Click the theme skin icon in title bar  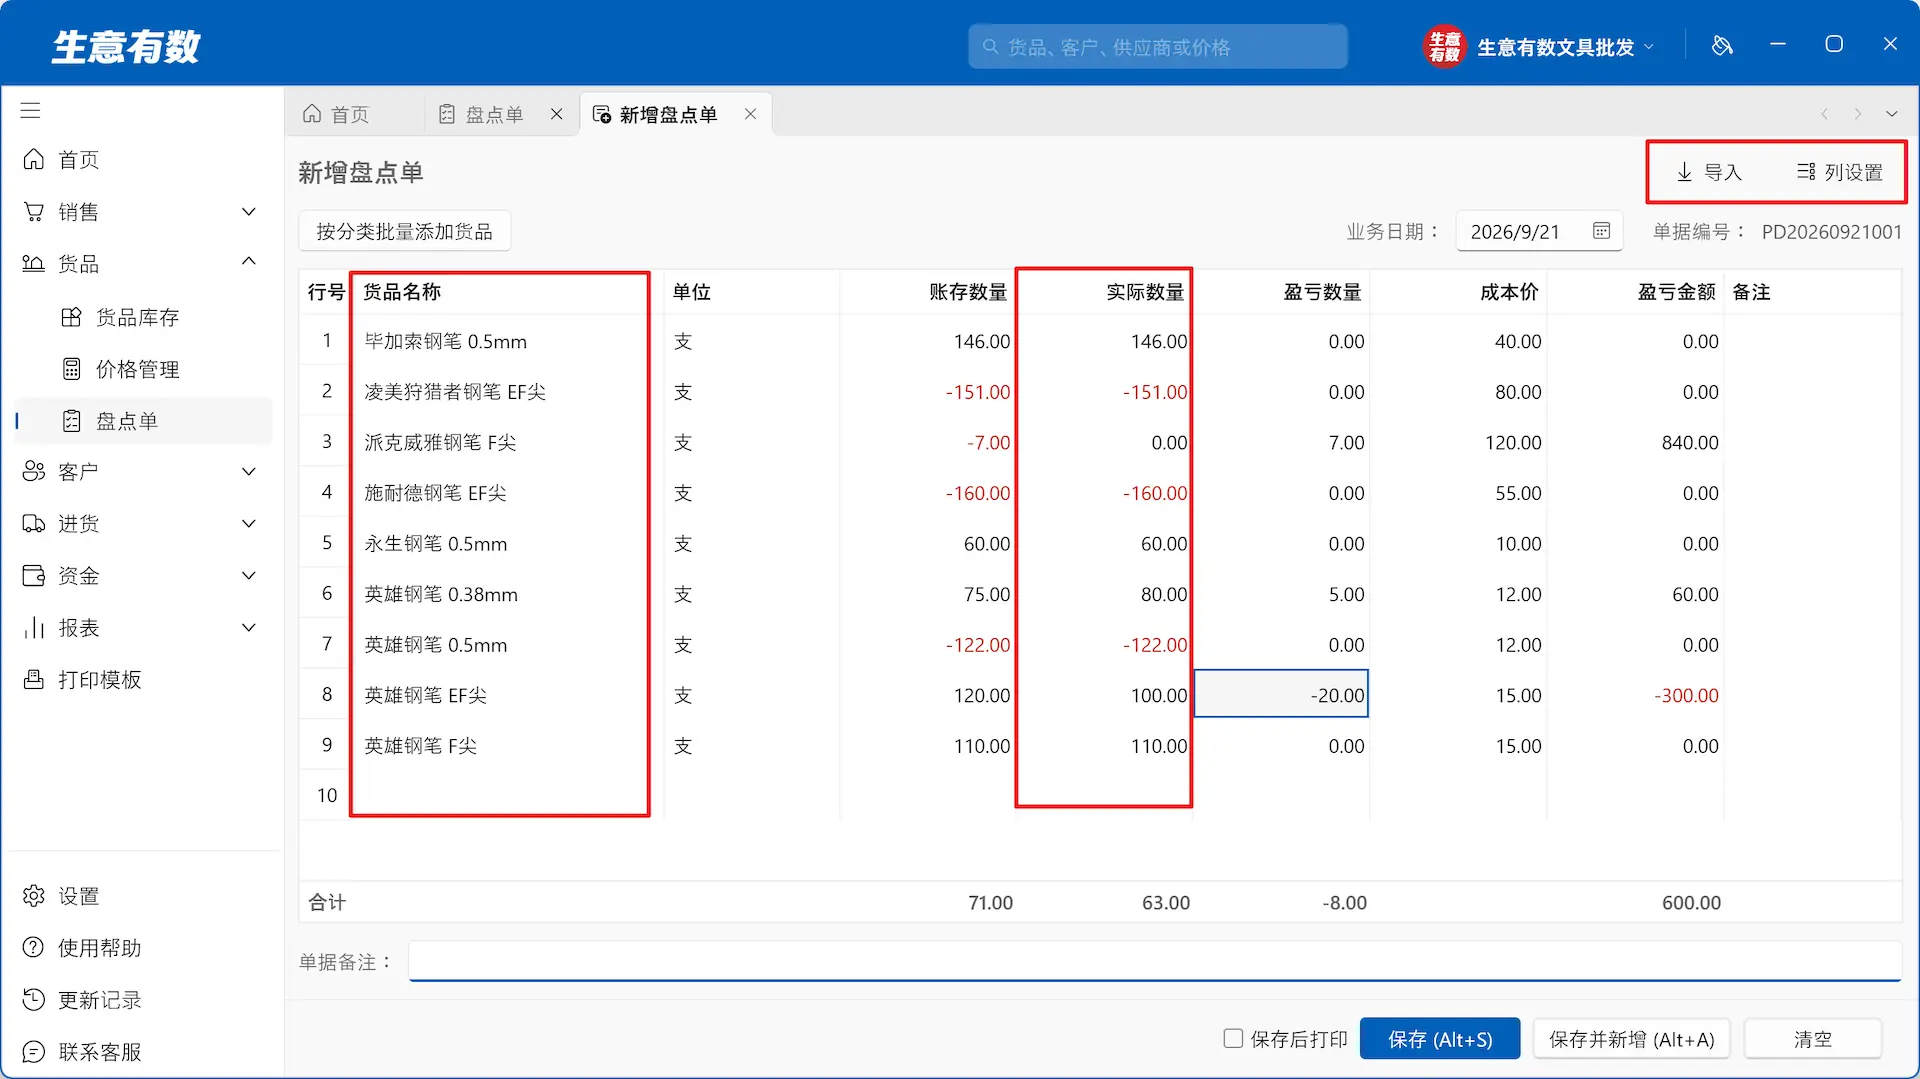(1722, 45)
